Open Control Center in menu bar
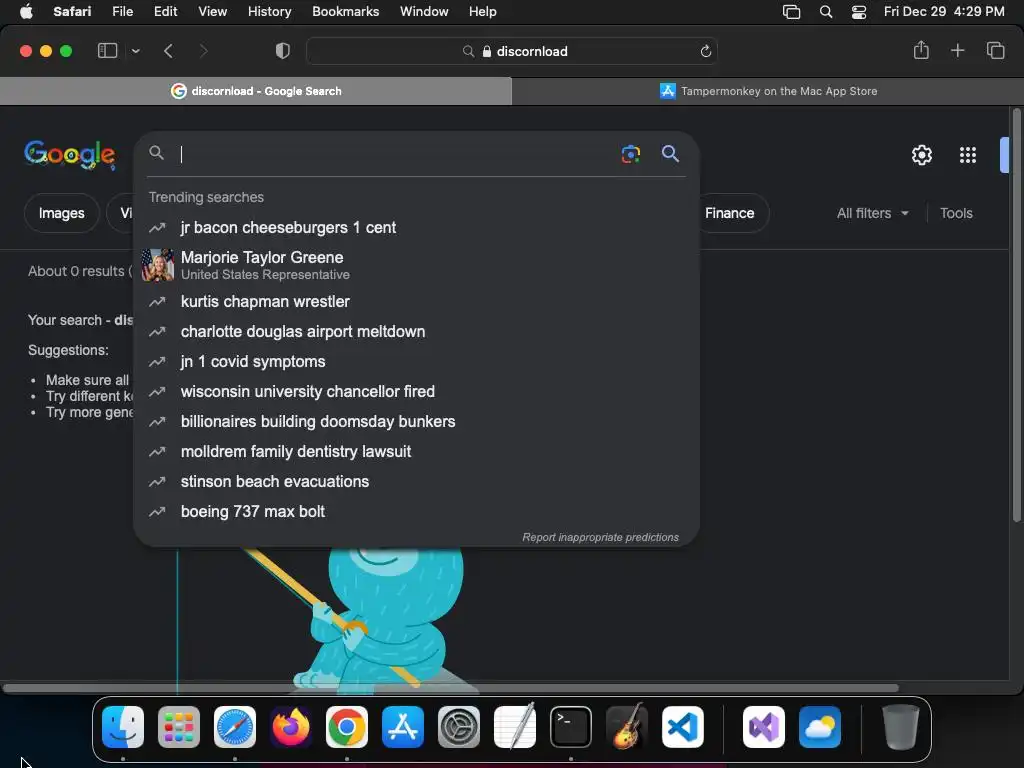Screen dimensions: 1024x768 click(x=859, y=12)
